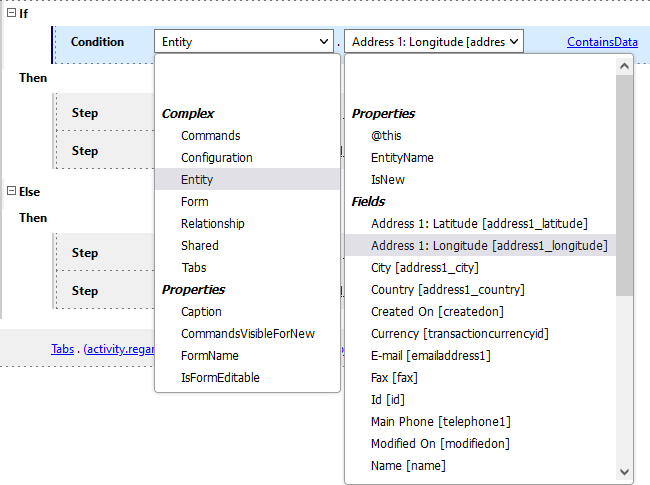Click the ContainsData link
The image size is (650, 485).
tap(602, 42)
